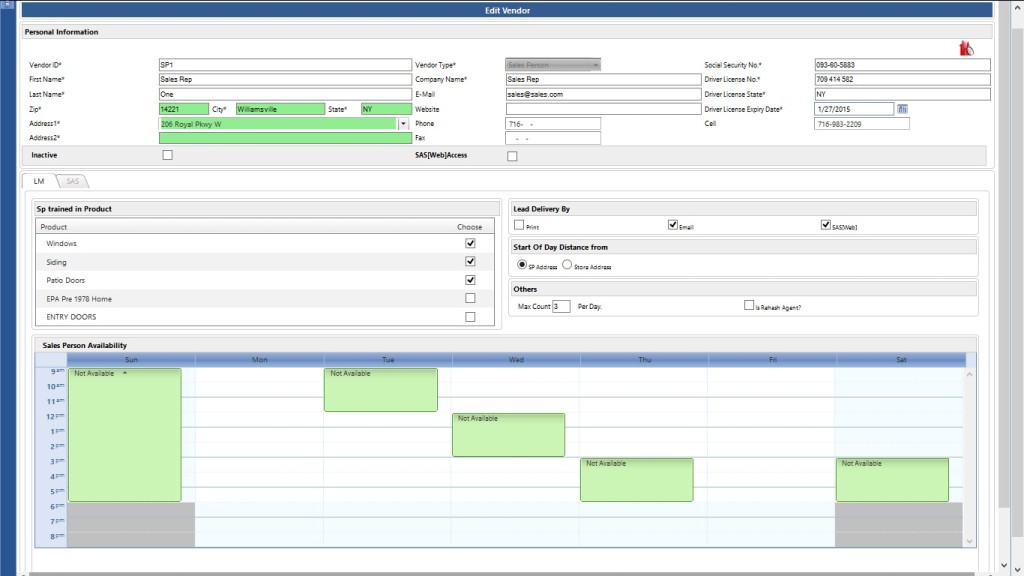Select Sunday Not Available block
The width and height of the screenshot is (1024, 576).
tap(125, 435)
